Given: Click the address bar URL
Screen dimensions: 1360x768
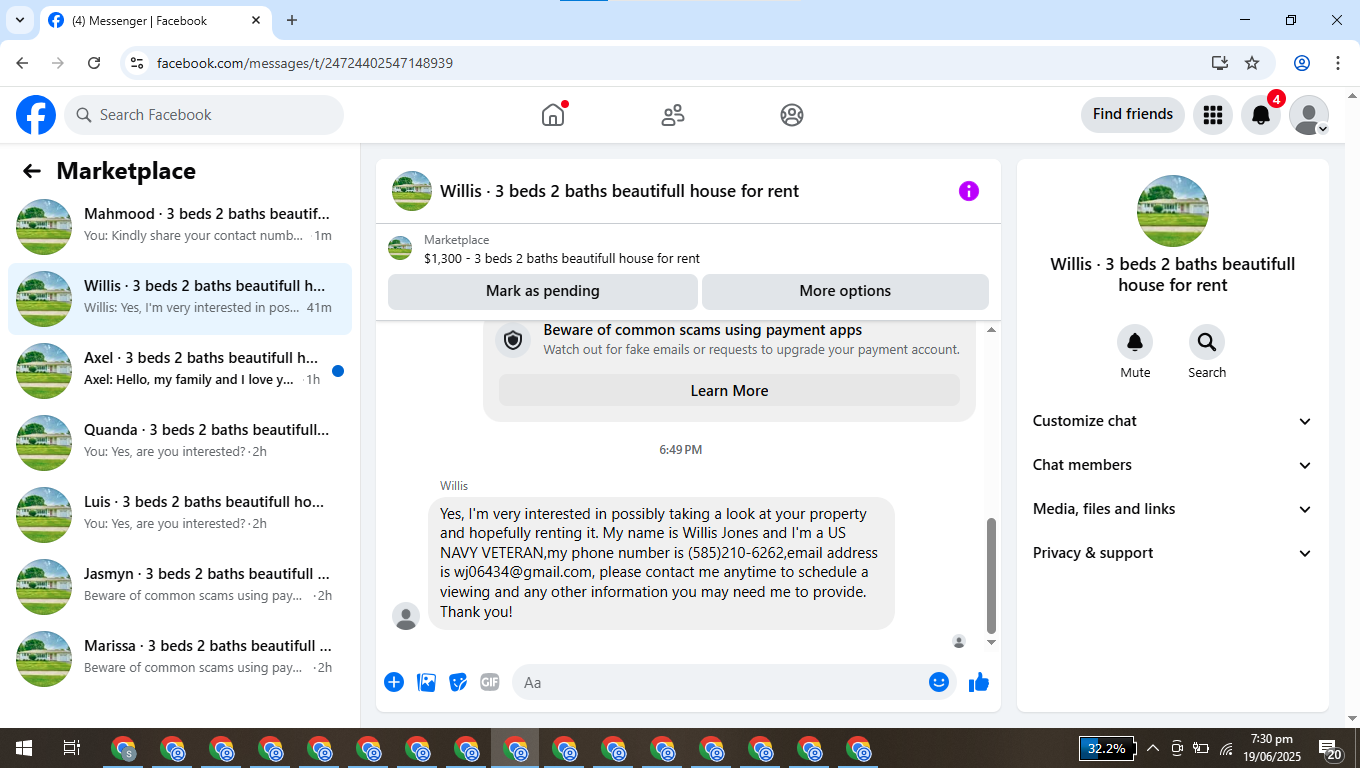Looking at the screenshot, I should click(x=305, y=63).
